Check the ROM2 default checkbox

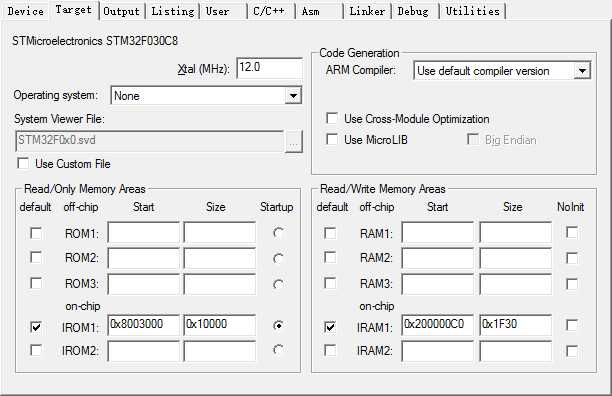click(36, 257)
